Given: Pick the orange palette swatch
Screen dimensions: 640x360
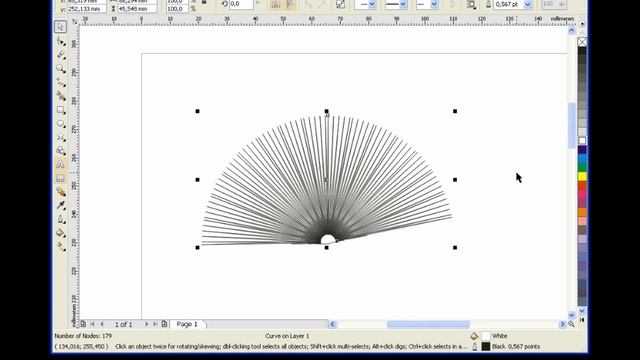Looking at the screenshot, I should click(582, 212).
